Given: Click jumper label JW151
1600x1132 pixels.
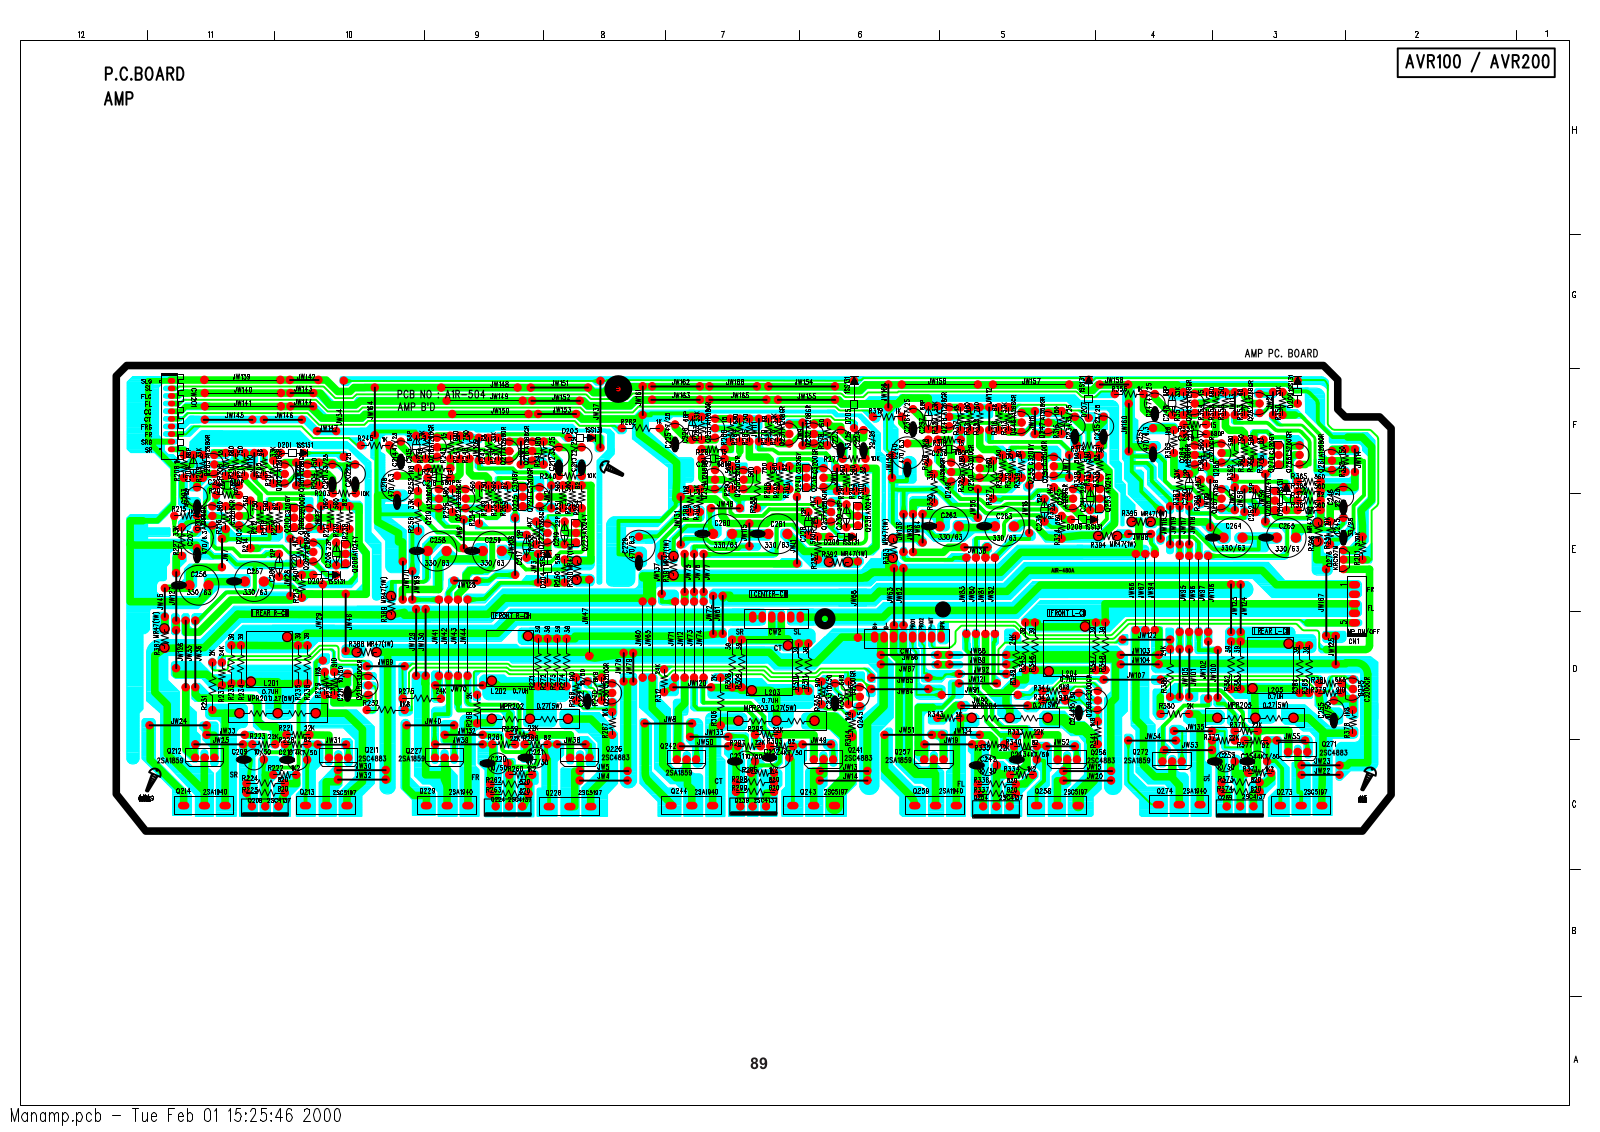Looking at the screenshot, I should point(561,384).
